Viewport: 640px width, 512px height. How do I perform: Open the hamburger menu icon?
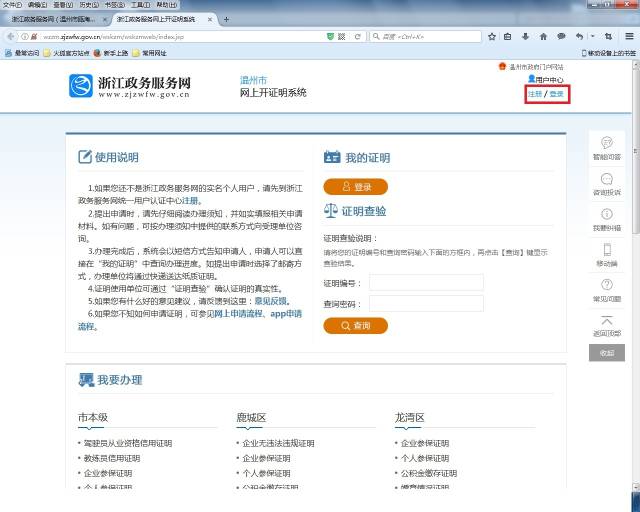coord(629,37)
